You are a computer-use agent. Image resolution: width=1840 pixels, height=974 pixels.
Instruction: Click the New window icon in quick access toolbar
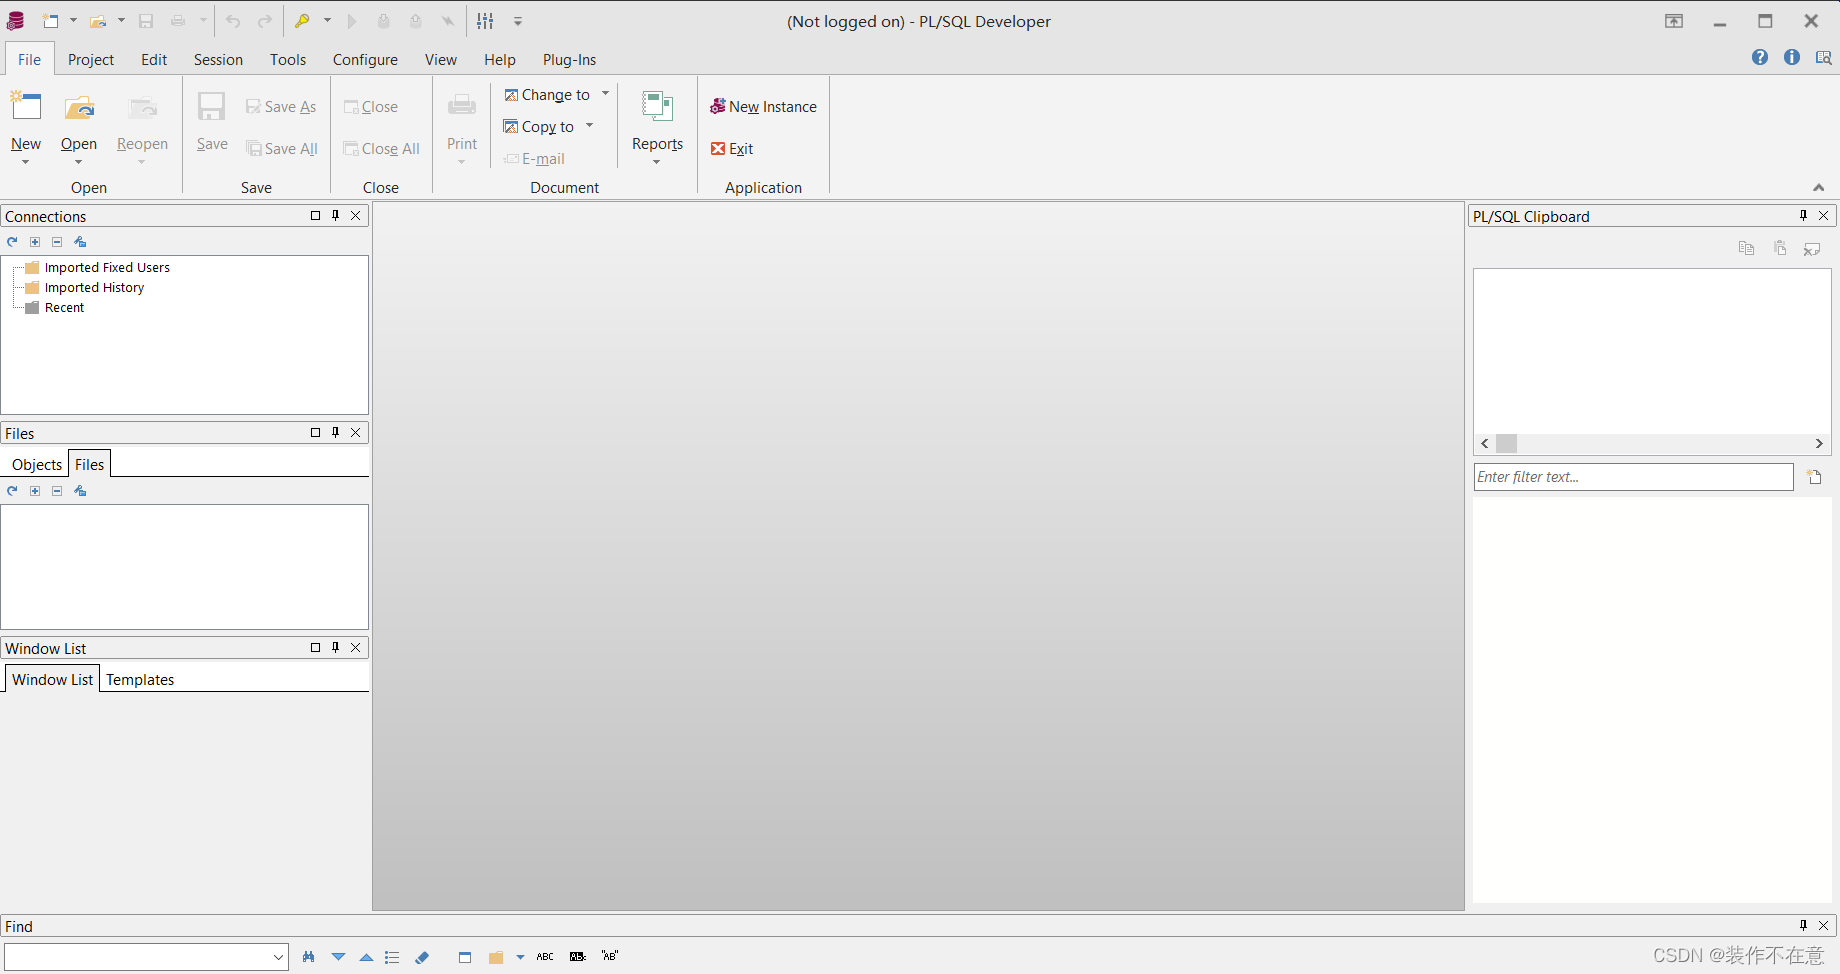click(51, 21)
